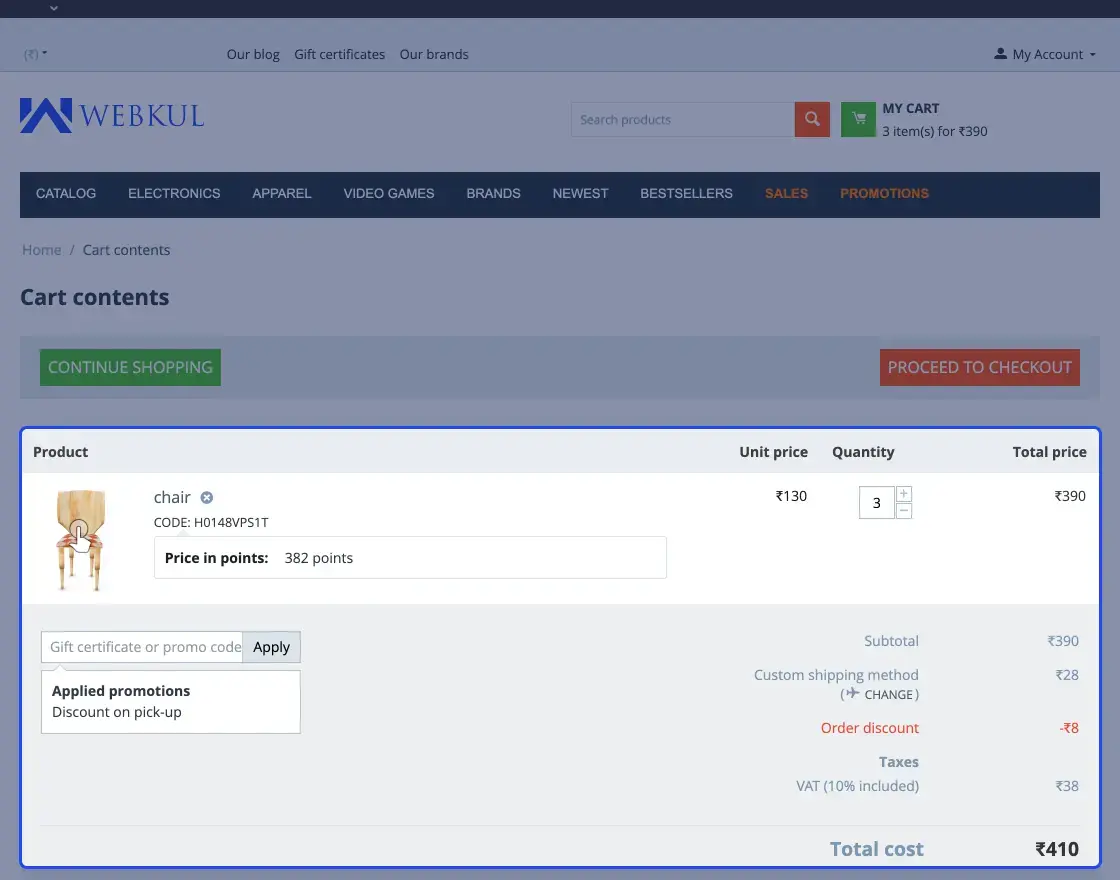The width and height of the screenshot is (1120, 880).
Task: Click in the Search products field
Action: point(682,120)
